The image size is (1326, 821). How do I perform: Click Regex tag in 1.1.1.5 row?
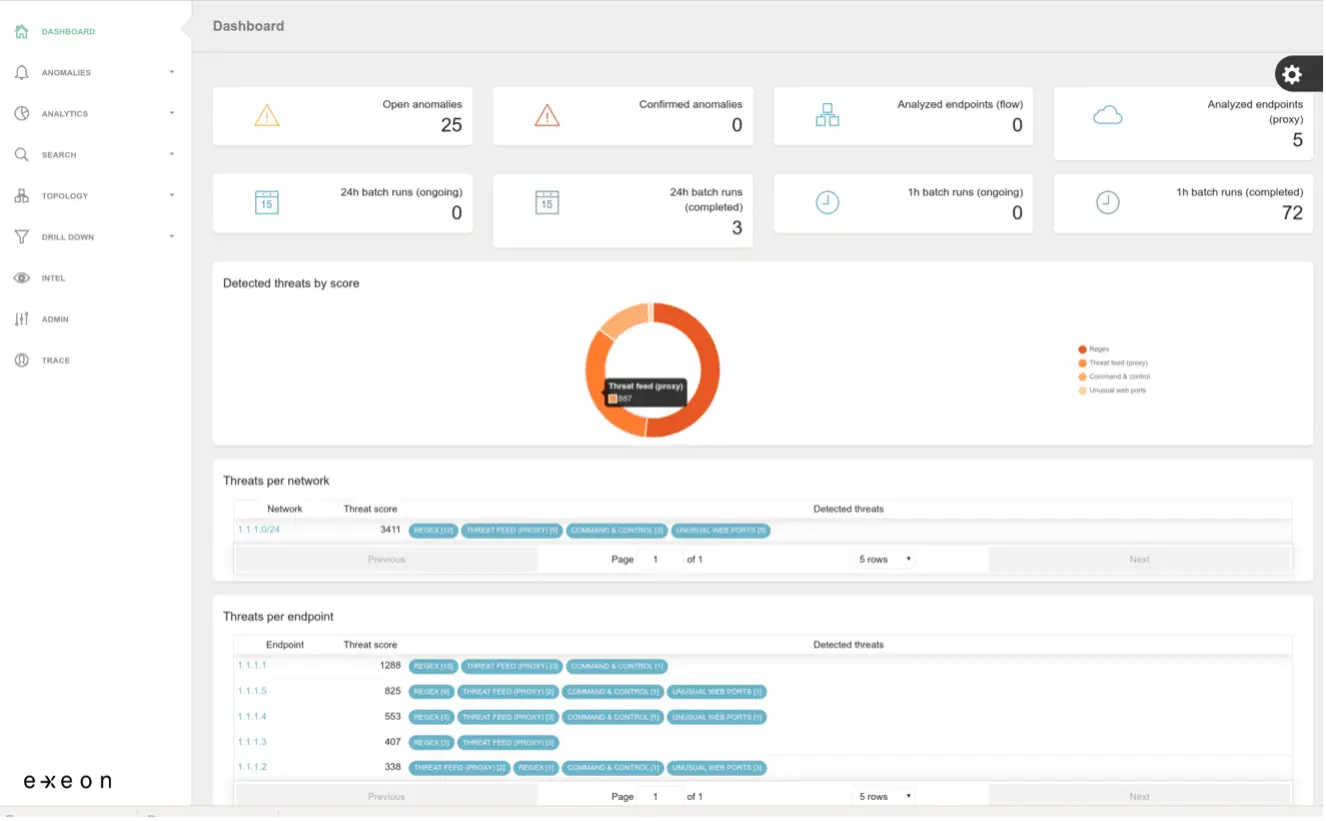tap(431, 692)
